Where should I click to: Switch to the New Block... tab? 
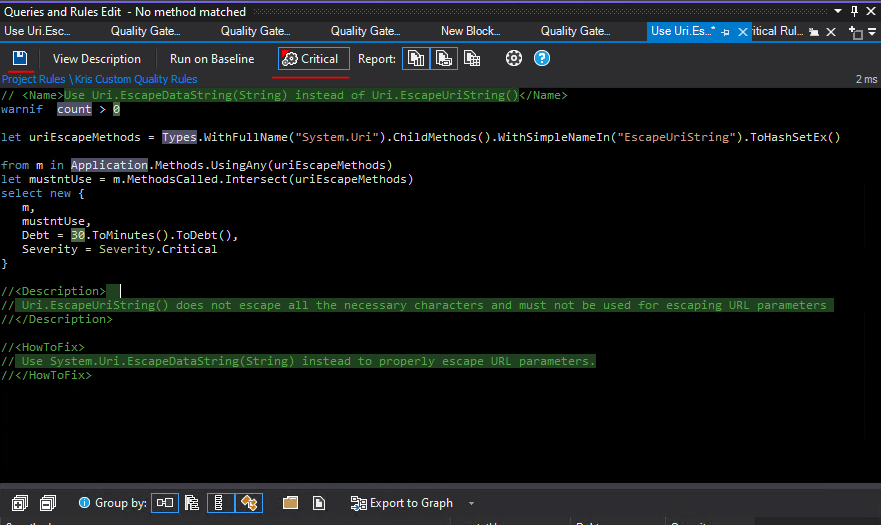tap(470, 31)
